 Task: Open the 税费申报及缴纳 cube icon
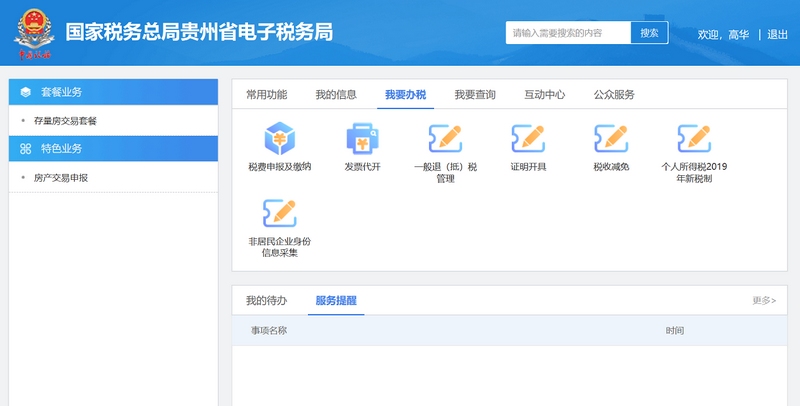[280, 138]
